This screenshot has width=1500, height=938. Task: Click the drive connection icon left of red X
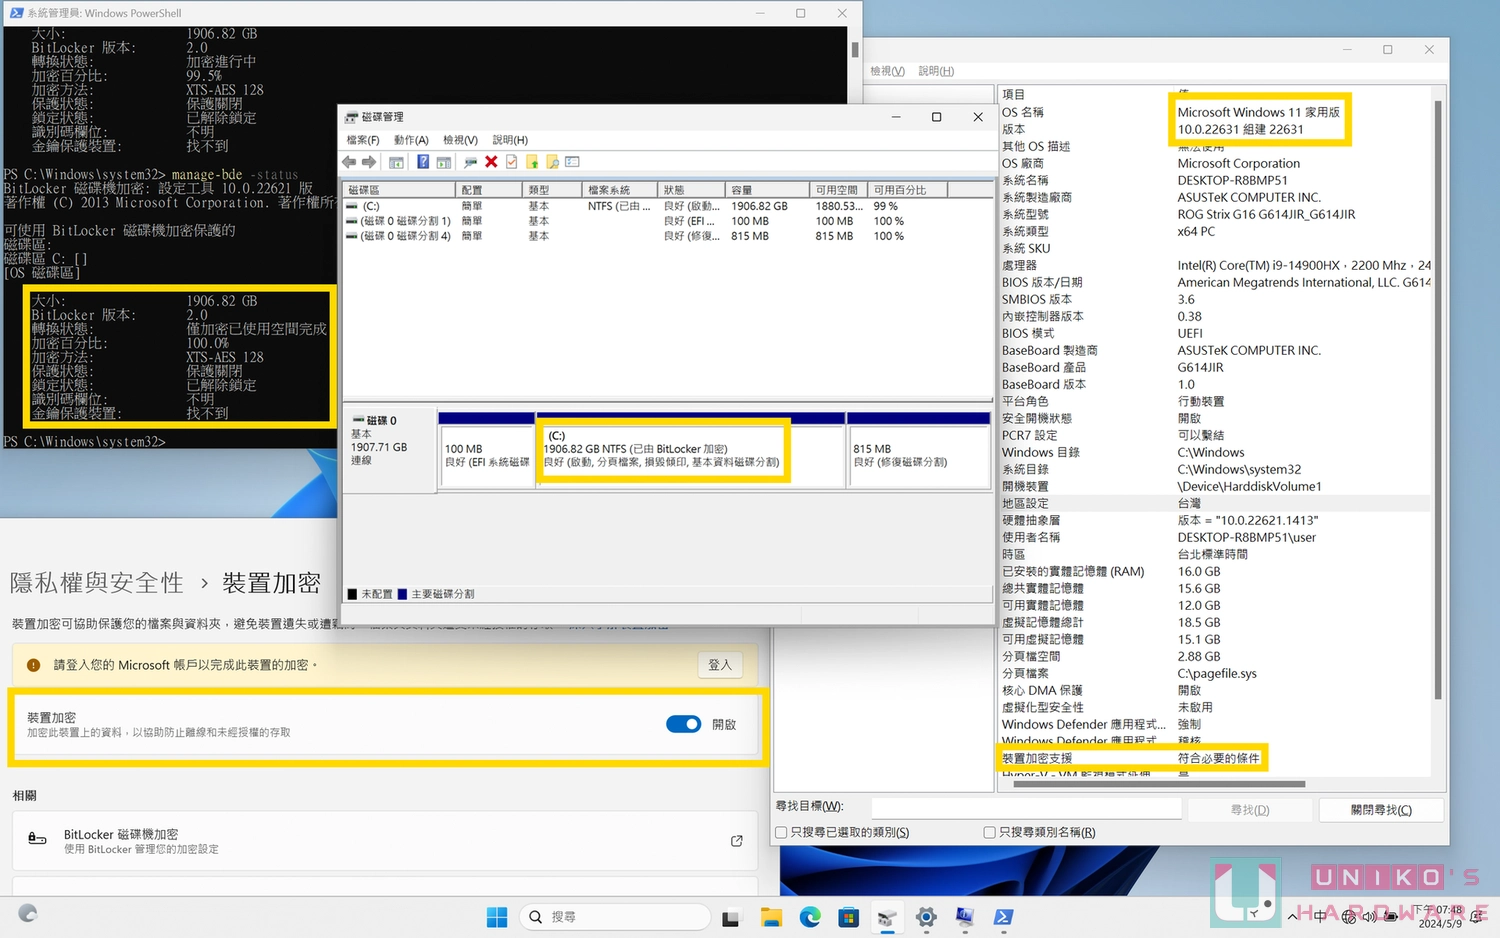(470, 162)
